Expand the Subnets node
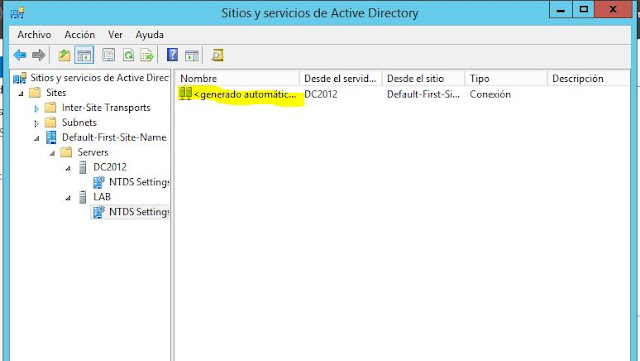Screen dimensions: 640x361 (36, 123)
